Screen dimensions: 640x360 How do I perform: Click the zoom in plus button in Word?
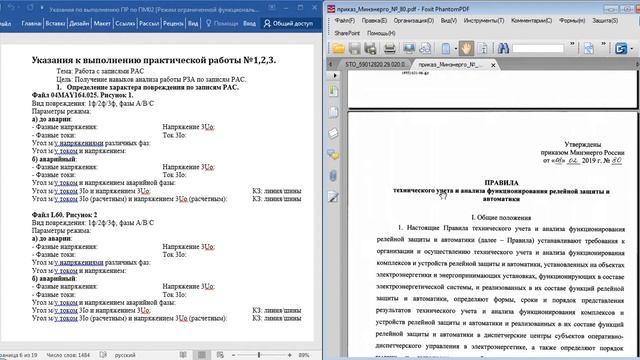tap(289, 355)
